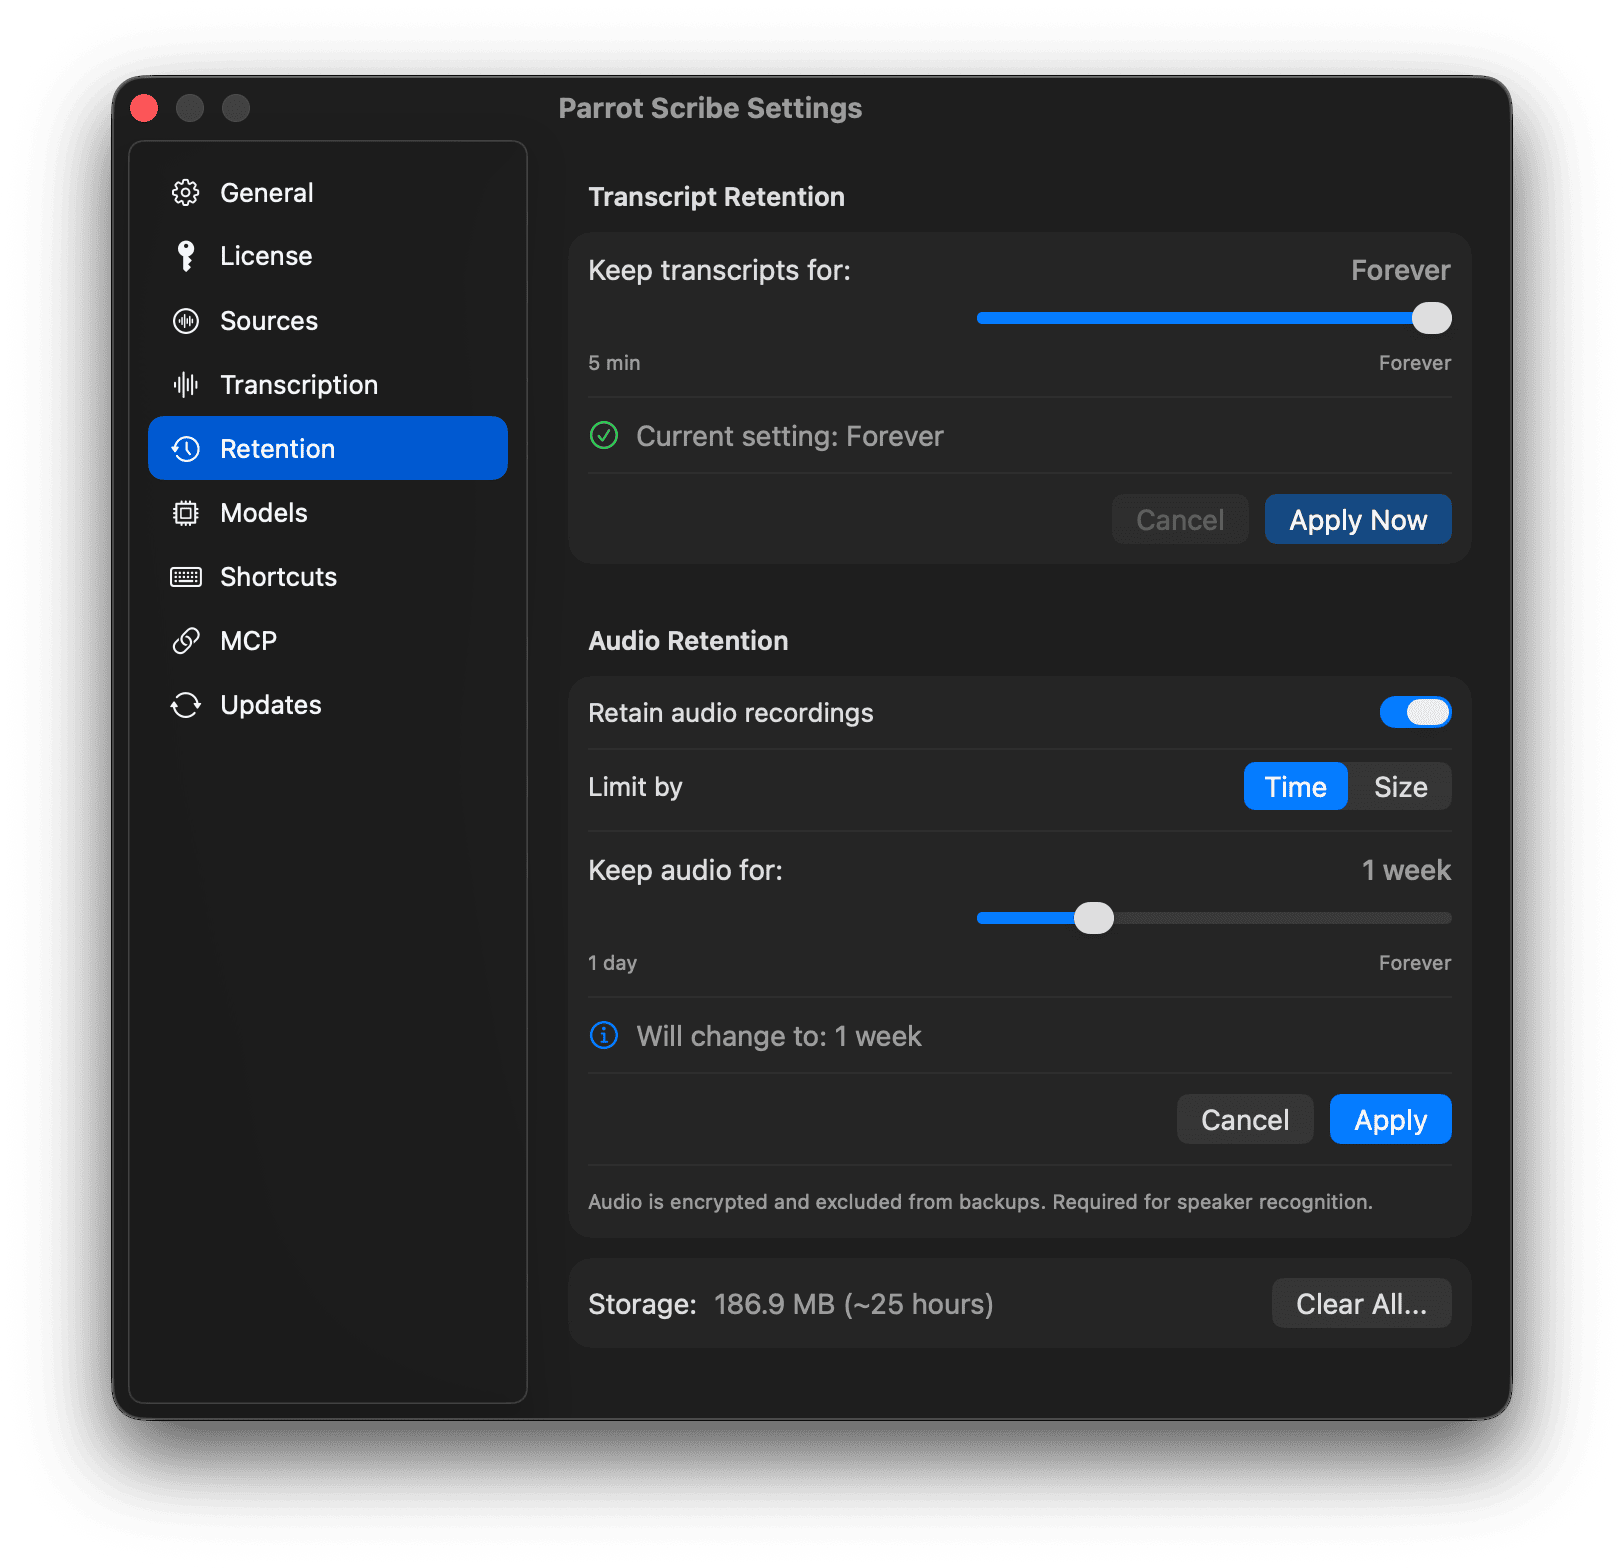Open the General settings gear icon

coord(185,192)
